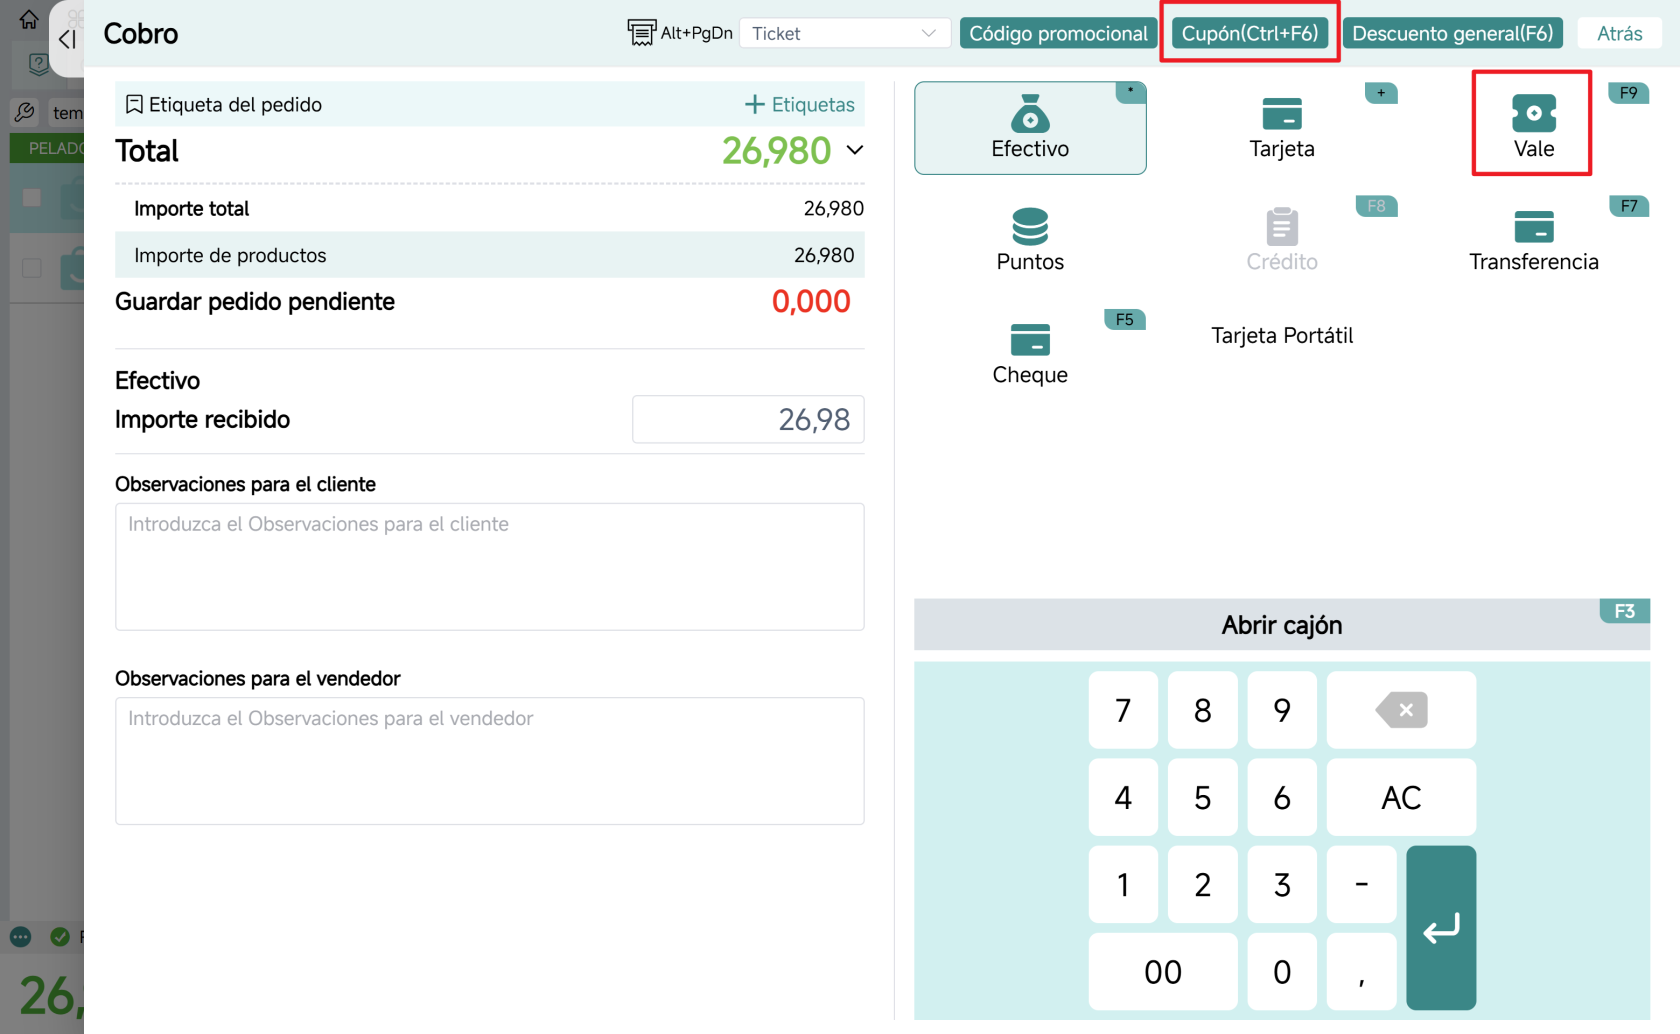
Task: Go back with Atrás button
Action: point(1619,33)
